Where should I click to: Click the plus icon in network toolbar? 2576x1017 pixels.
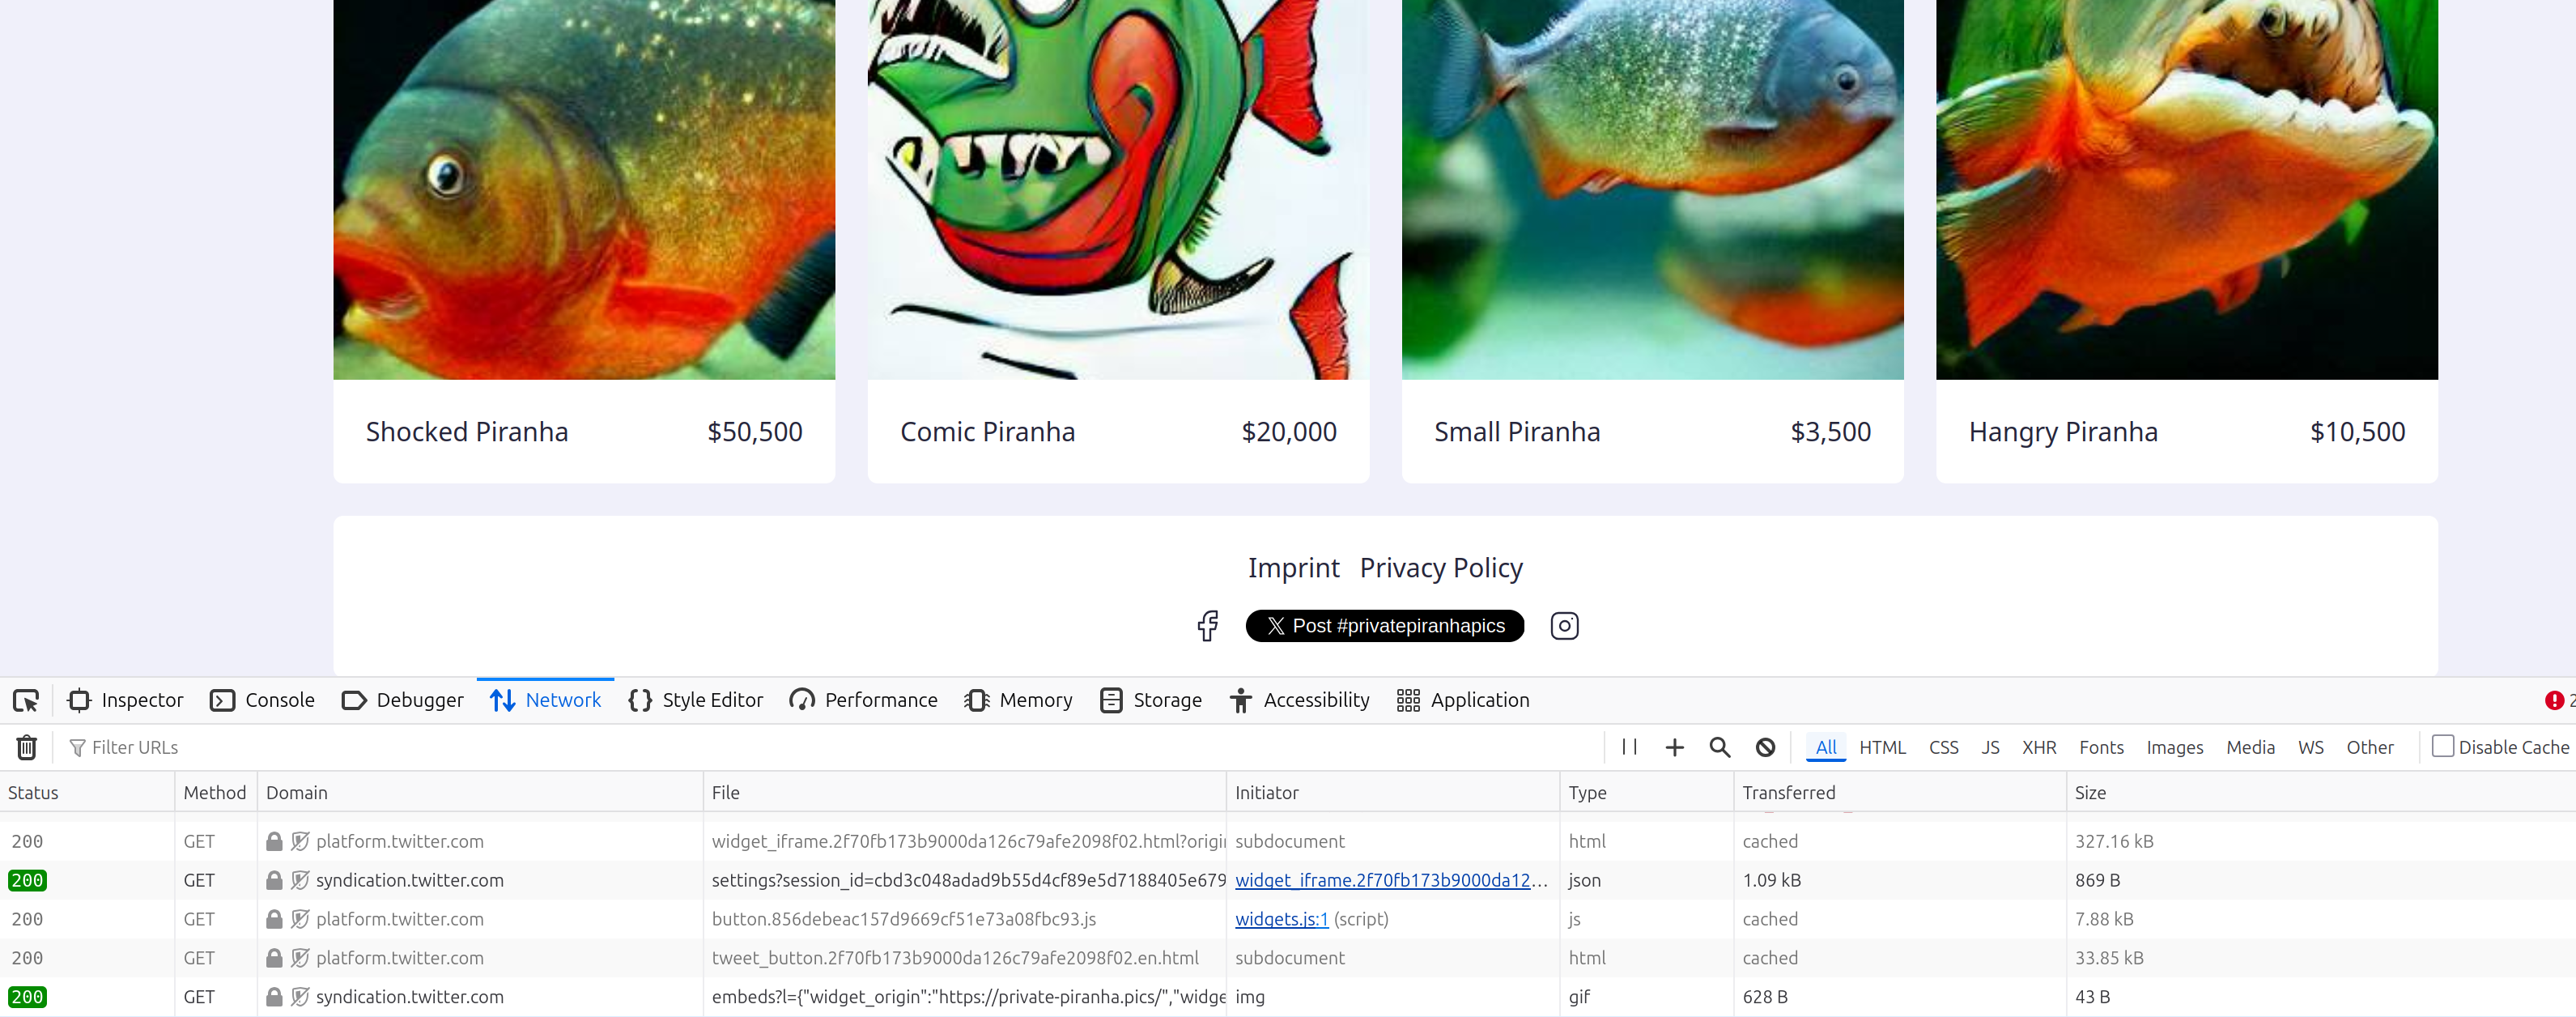tap(1674, 747)
